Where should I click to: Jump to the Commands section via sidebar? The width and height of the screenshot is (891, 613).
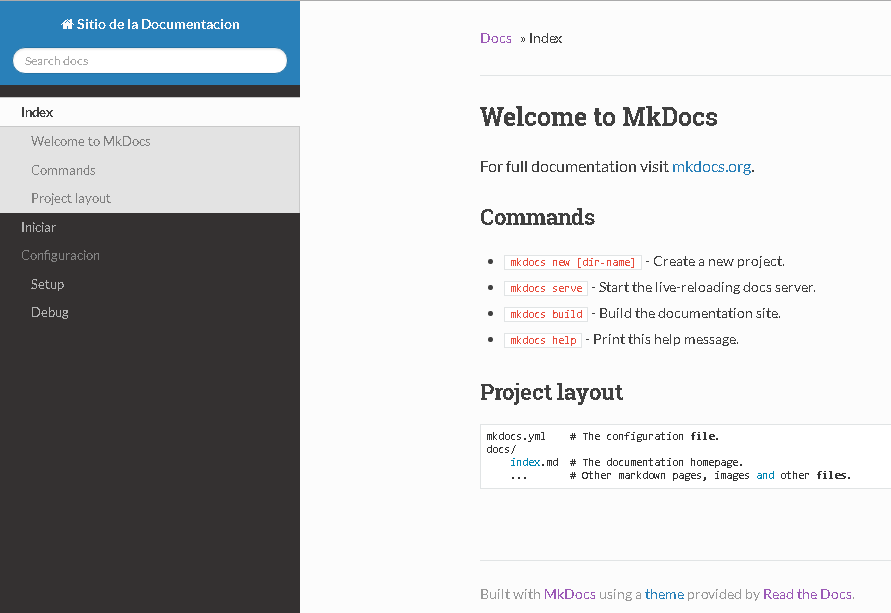63,170
